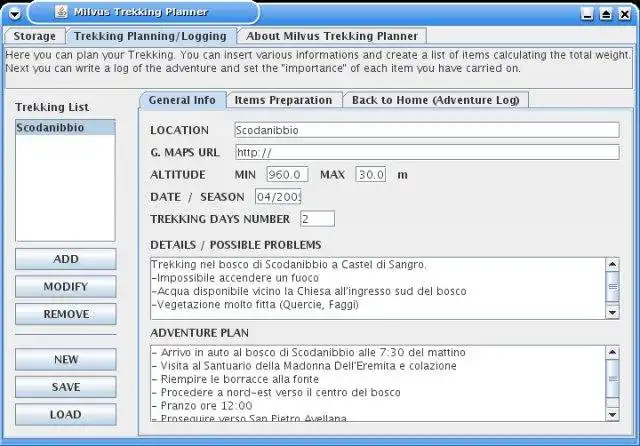
Task: Switch to the Storage tab
Action: [x=35, y=36]
